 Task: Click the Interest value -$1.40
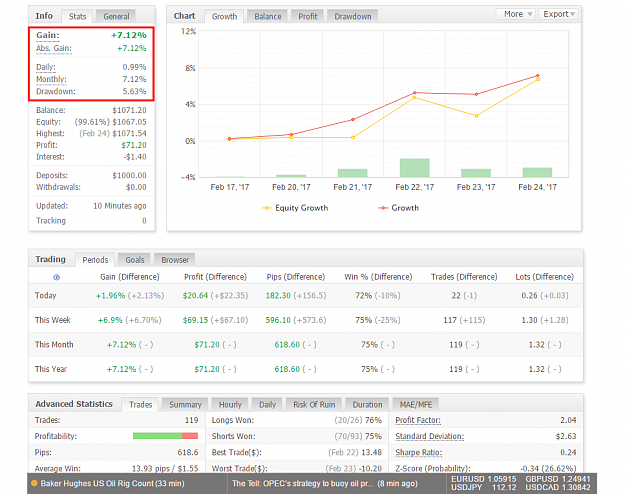(135, 157)
